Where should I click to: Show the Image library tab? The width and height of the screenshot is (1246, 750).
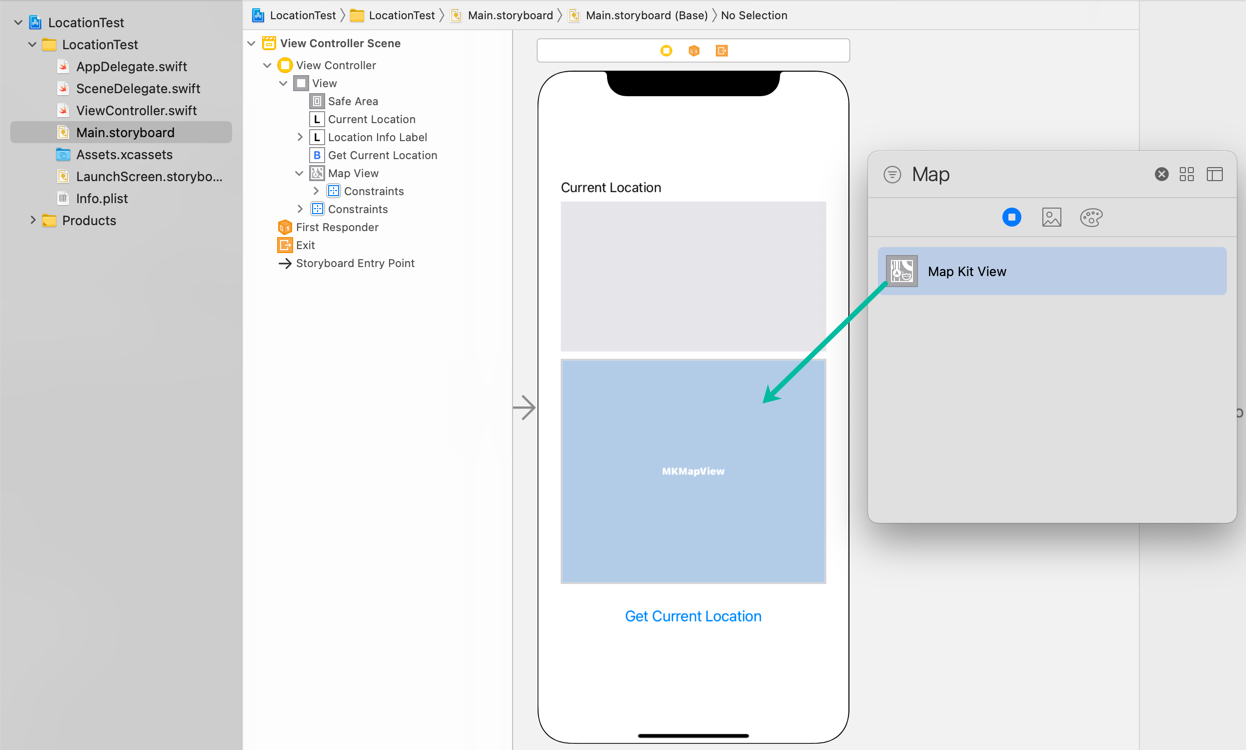click(1051, 217)
